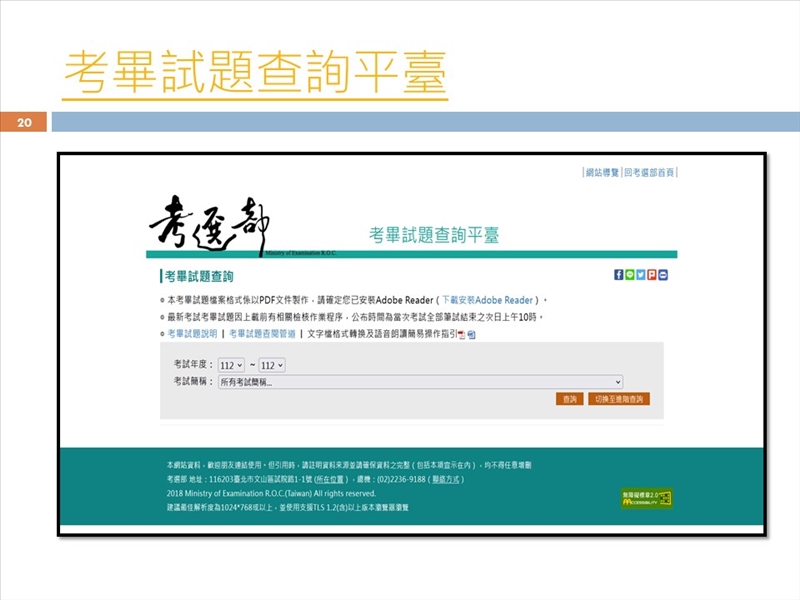Click the 切換至進階查詢 button
The image size is (800, 600).
(x=619, y=399)
